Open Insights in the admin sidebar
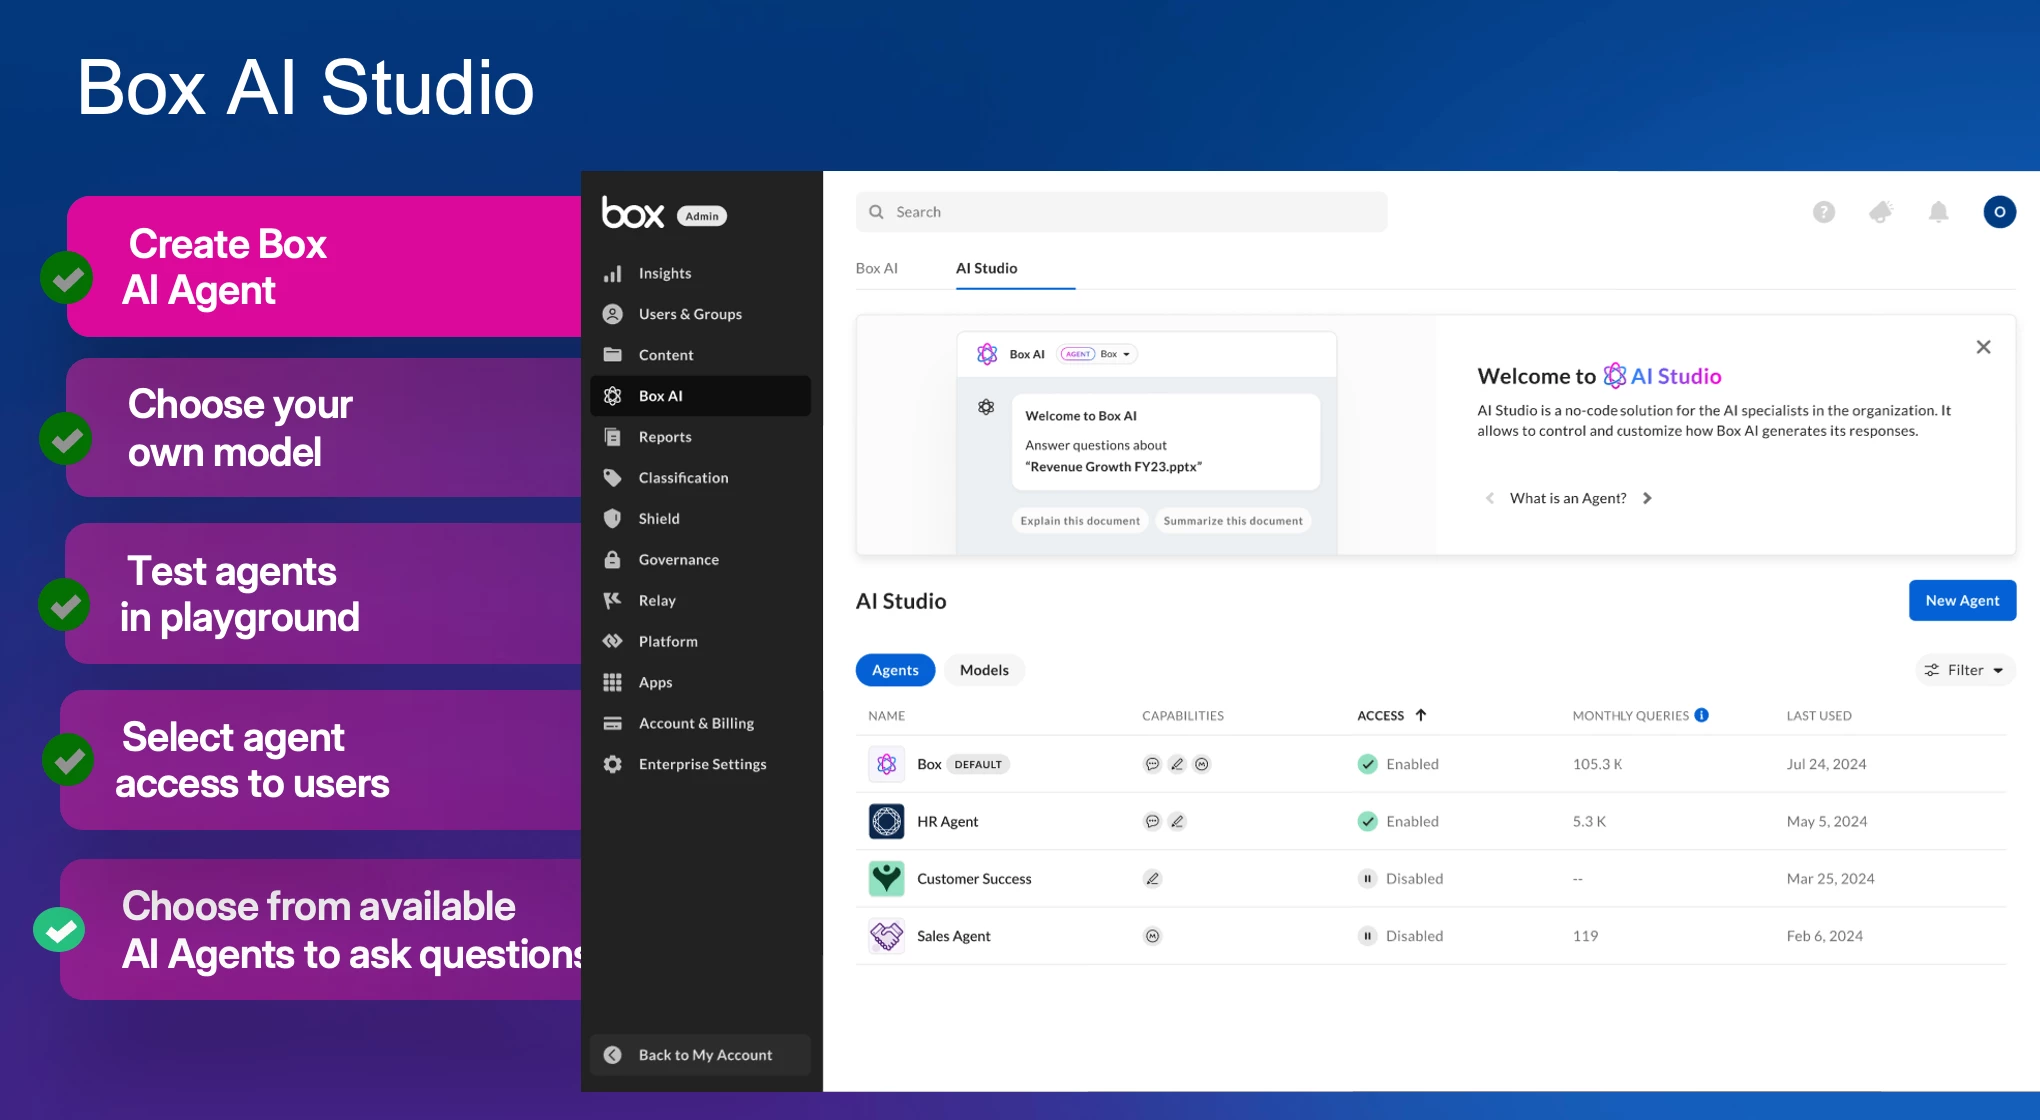 pyautogui.click(x=664, y=273)
